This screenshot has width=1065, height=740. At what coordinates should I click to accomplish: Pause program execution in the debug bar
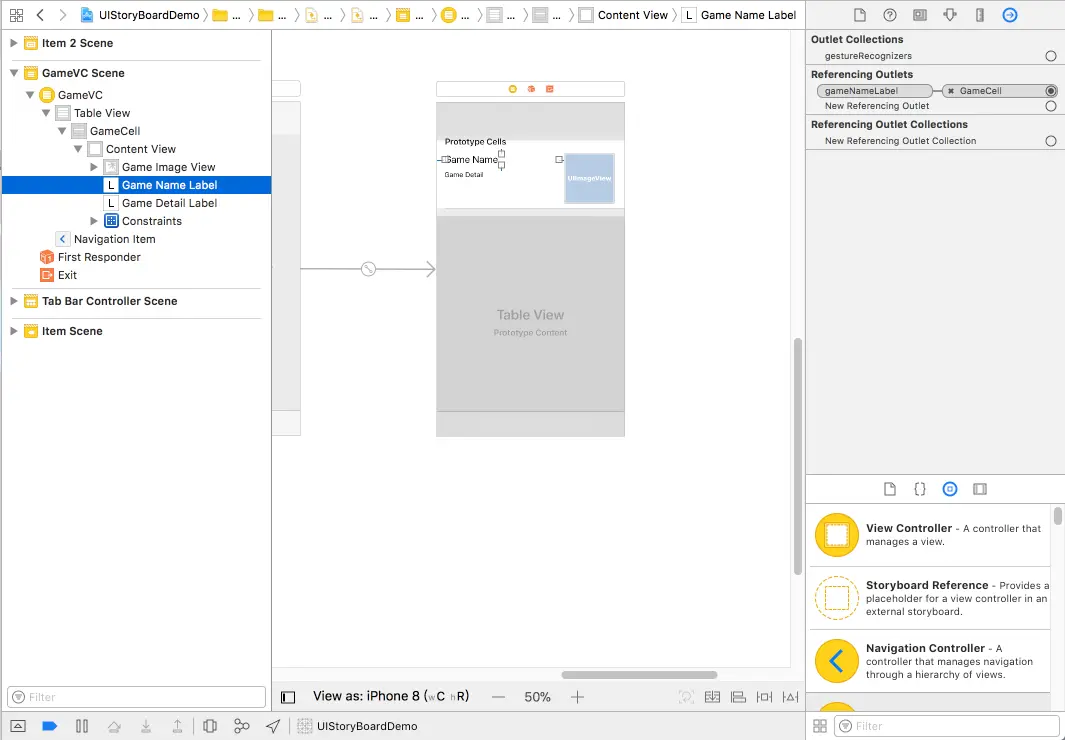(x=82, y=726)
